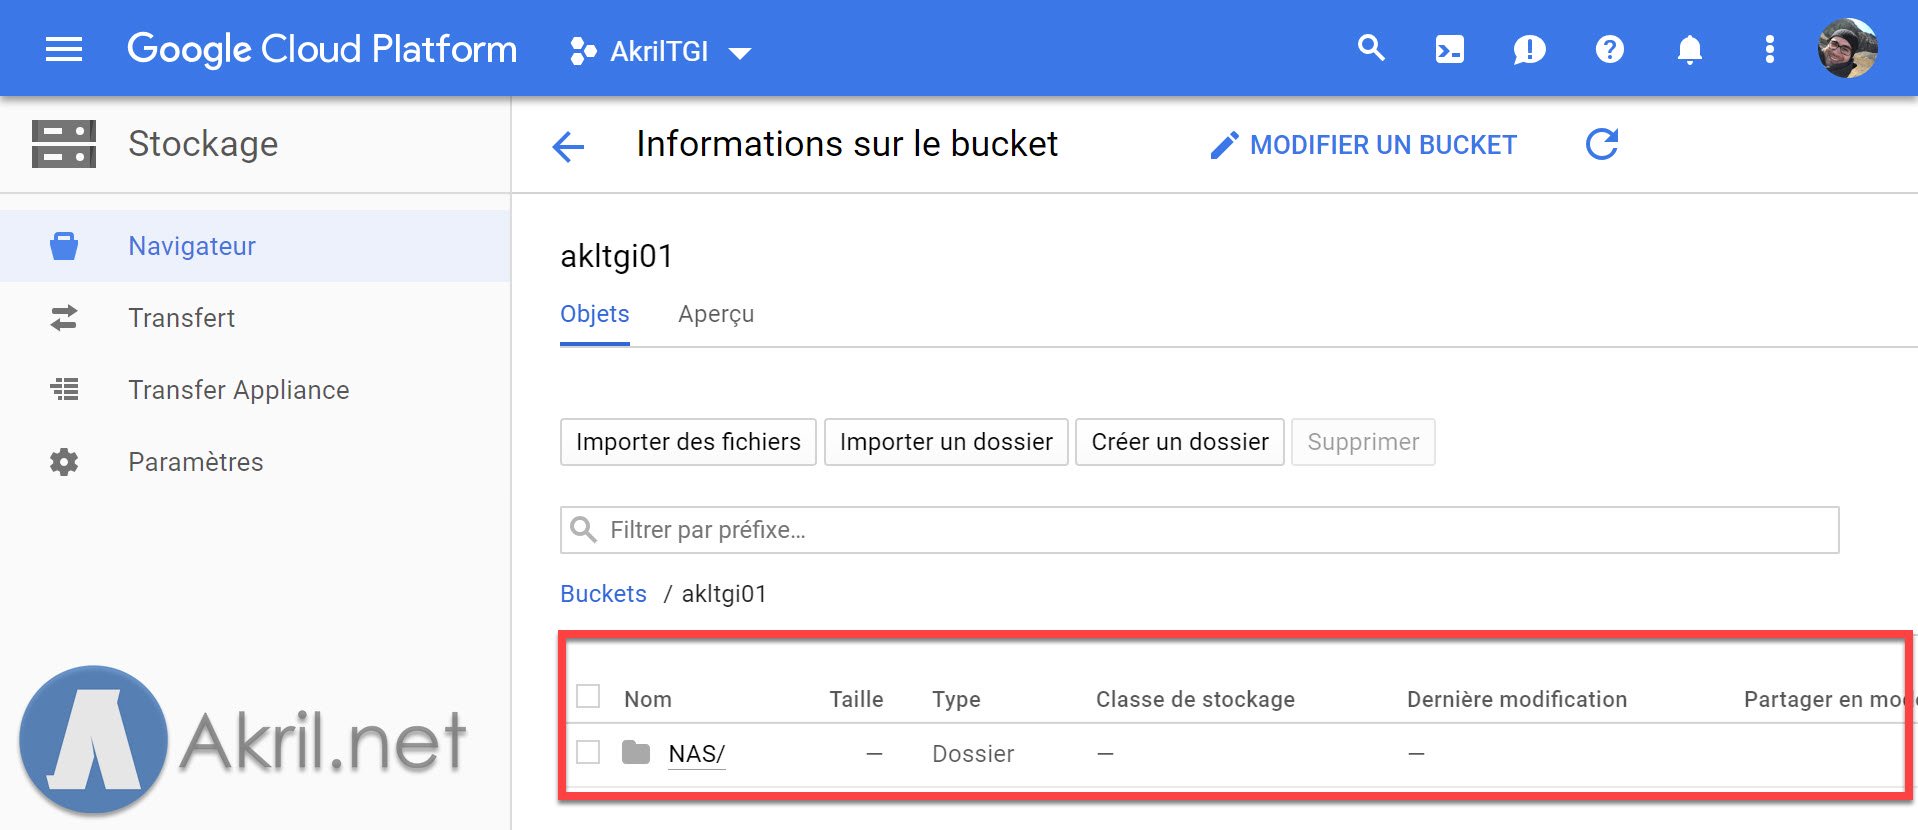1918x830 pixels.
Task: Open the search magnifier icon
Action: coord(1371,48)
